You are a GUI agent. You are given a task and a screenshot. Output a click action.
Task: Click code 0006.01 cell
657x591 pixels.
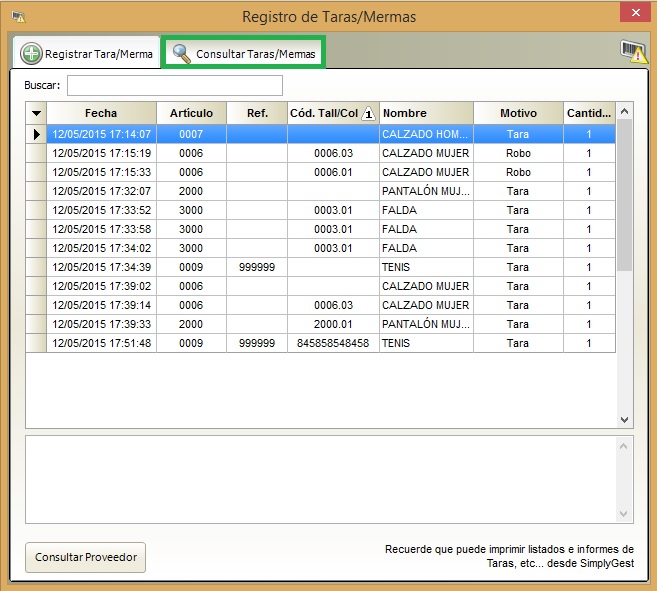click(333, 172)
